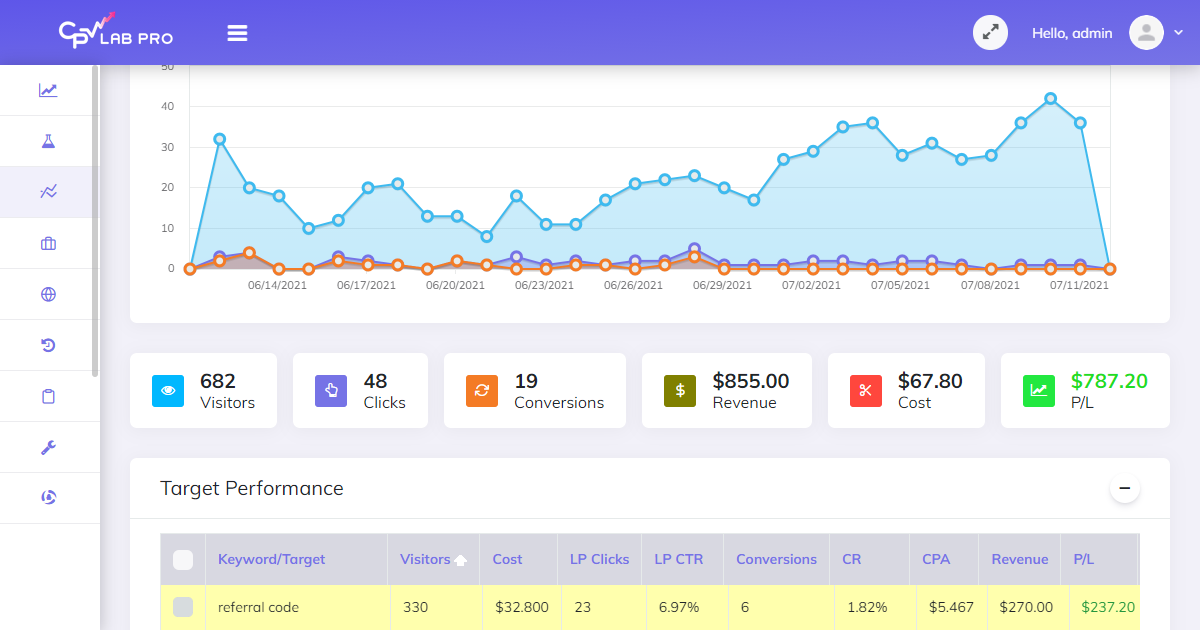
Task: Click the fullscreen expand arrows button
Action: pos(990,32)
